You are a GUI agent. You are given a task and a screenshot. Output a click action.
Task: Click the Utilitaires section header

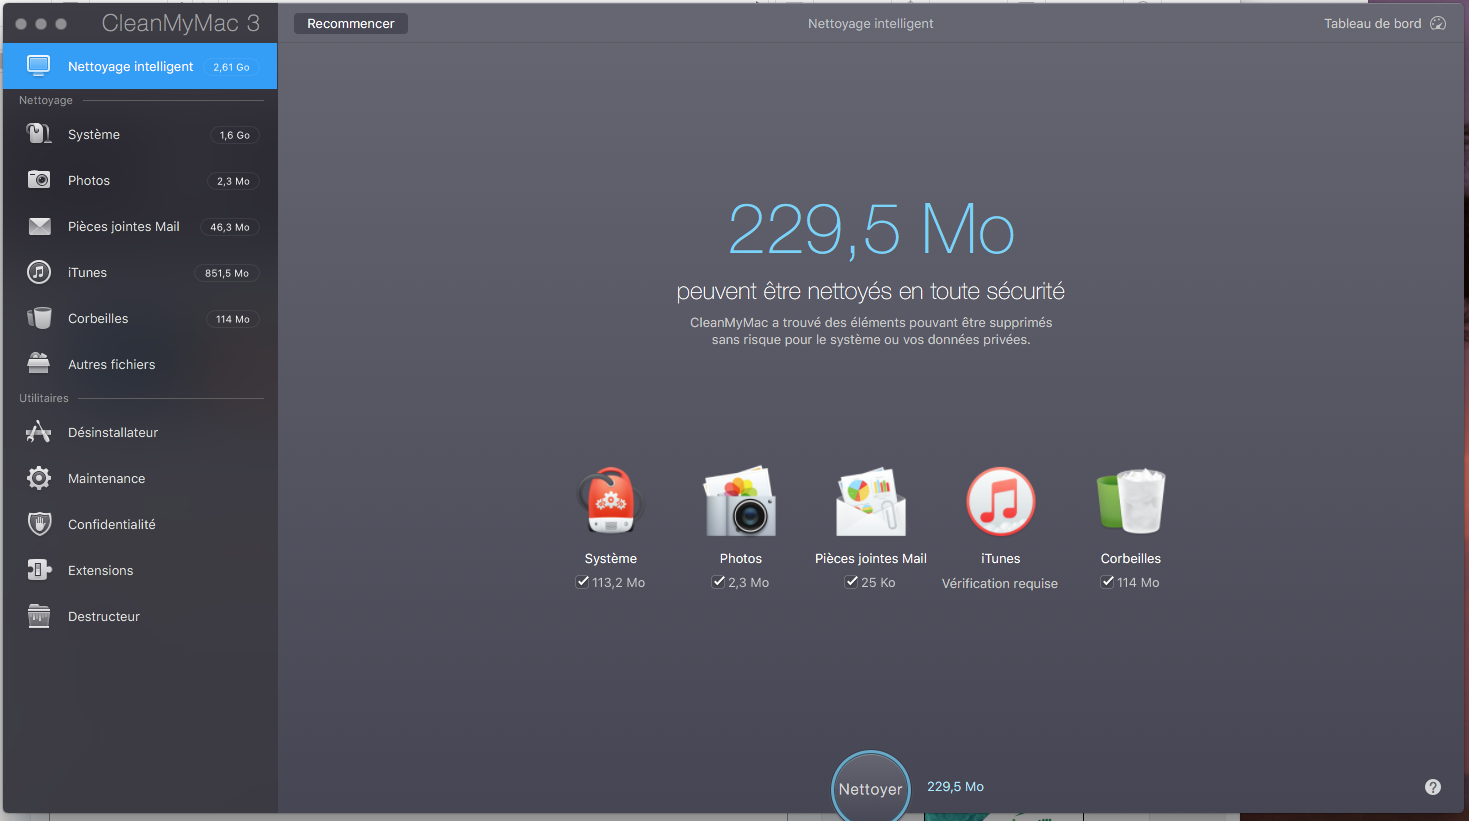click(x=44, y=398)
